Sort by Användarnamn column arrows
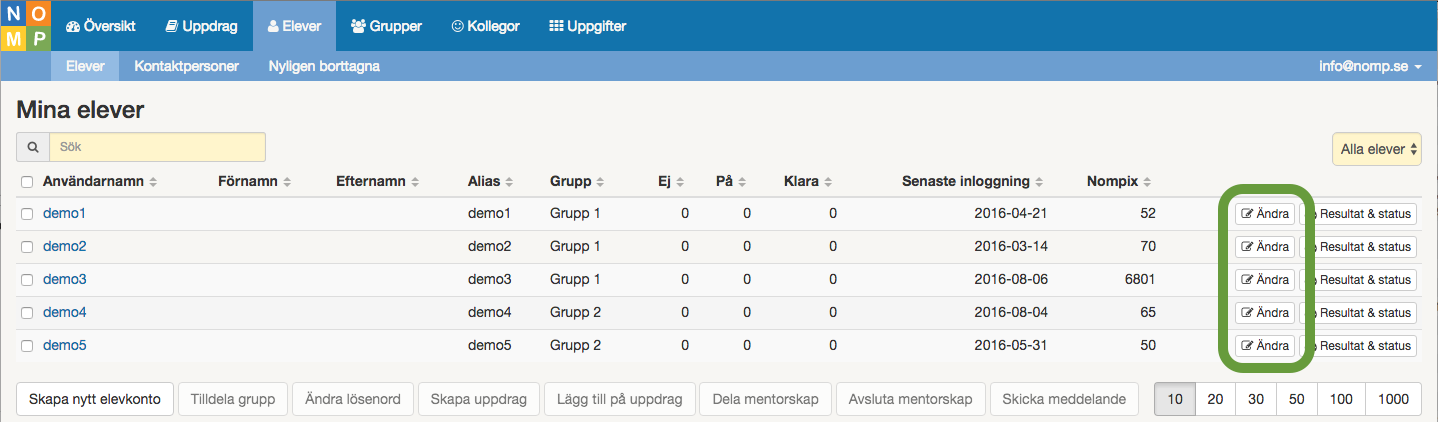The height and width of the screenshot is (422, 1438). tap(154, 182)
